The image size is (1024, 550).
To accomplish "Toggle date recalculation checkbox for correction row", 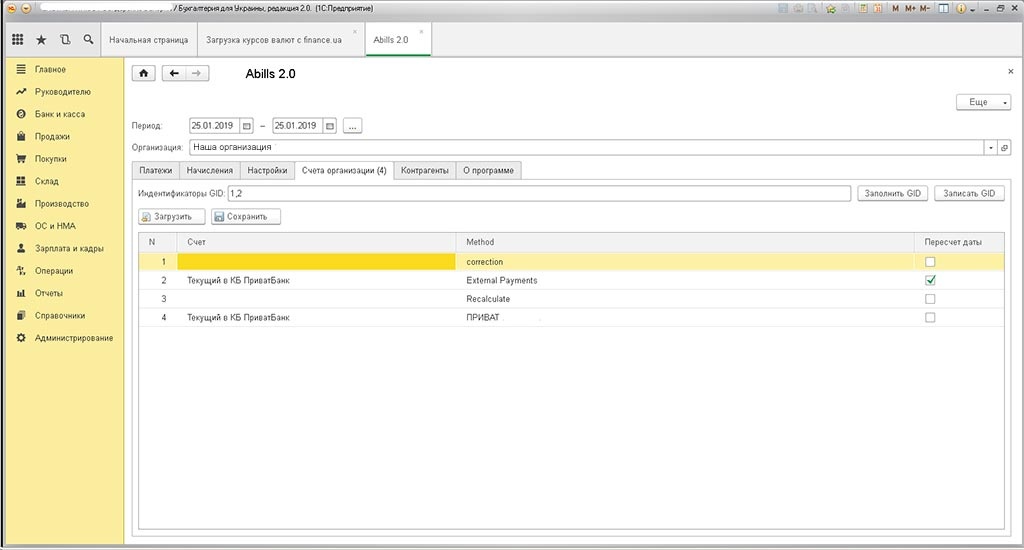I will point(930,262).
